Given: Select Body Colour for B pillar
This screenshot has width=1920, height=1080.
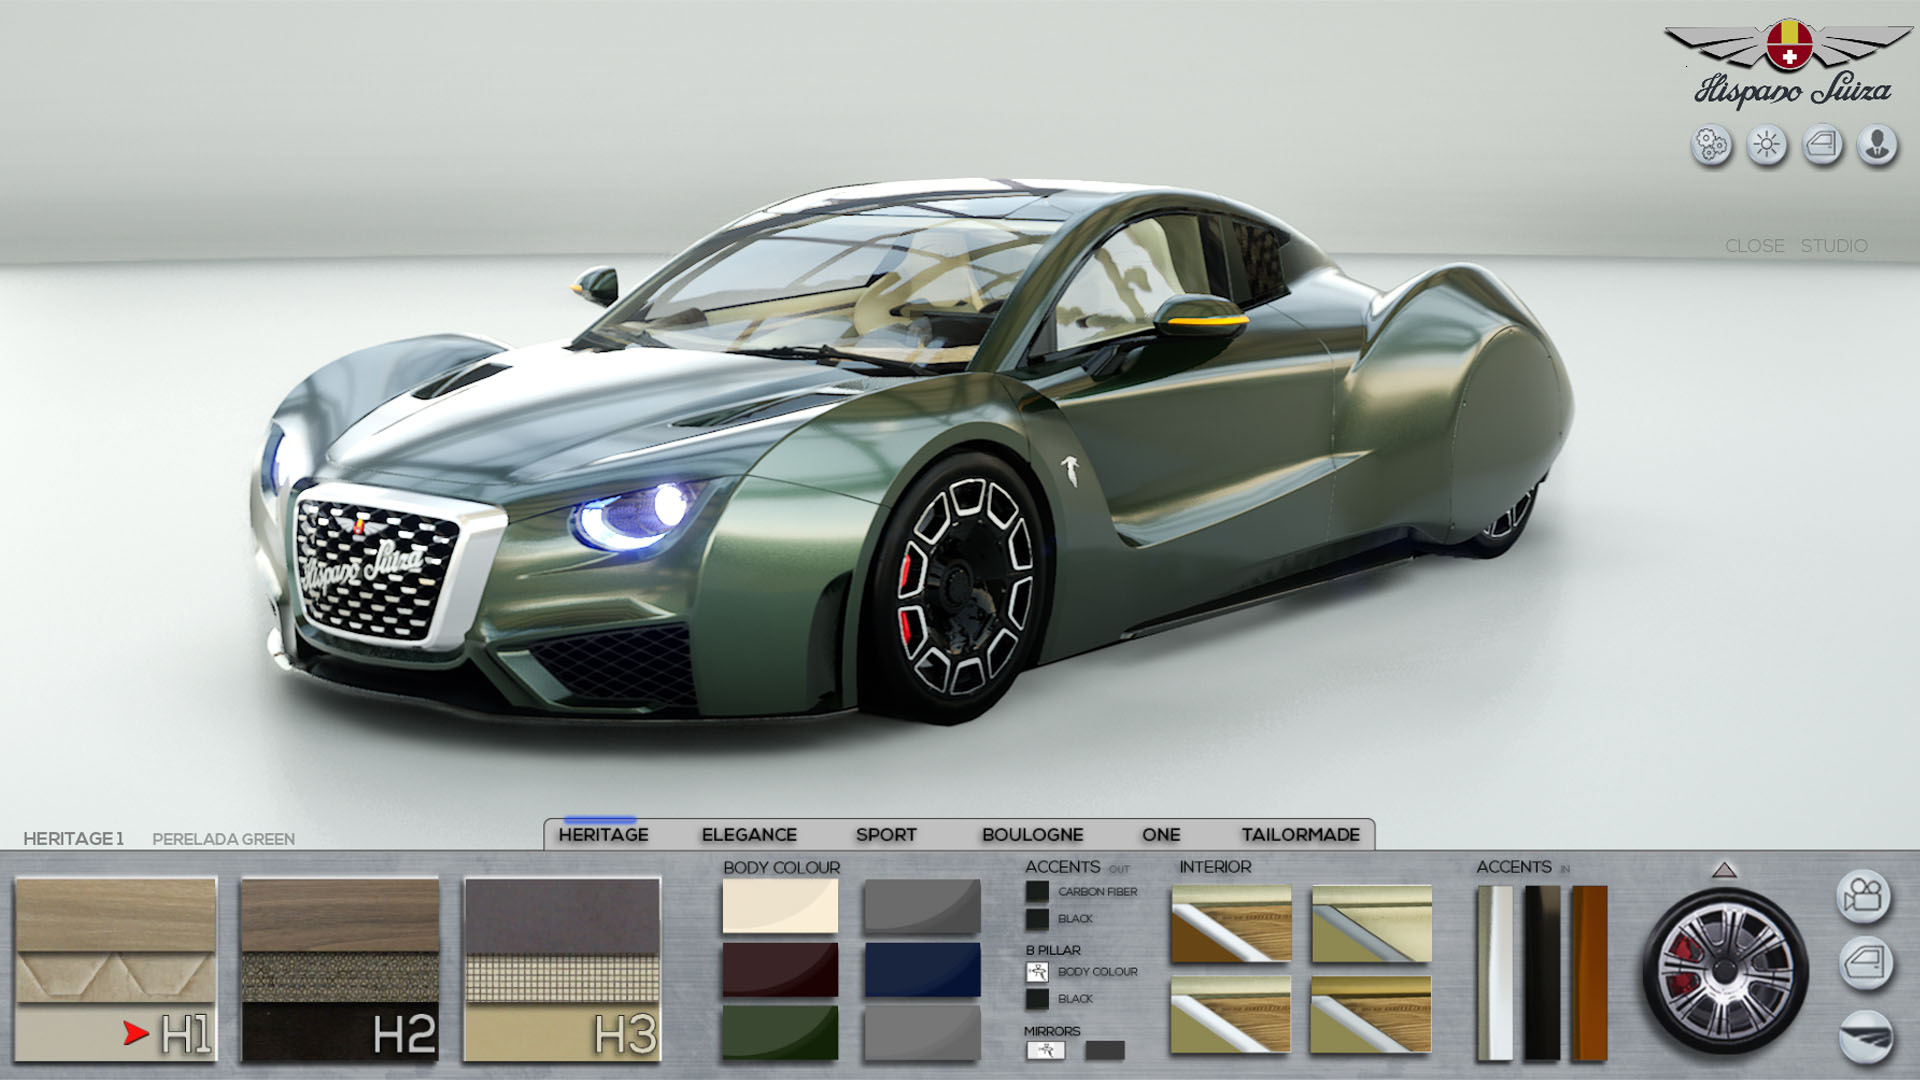Looking at the screenshot, I should [1038, 971].
